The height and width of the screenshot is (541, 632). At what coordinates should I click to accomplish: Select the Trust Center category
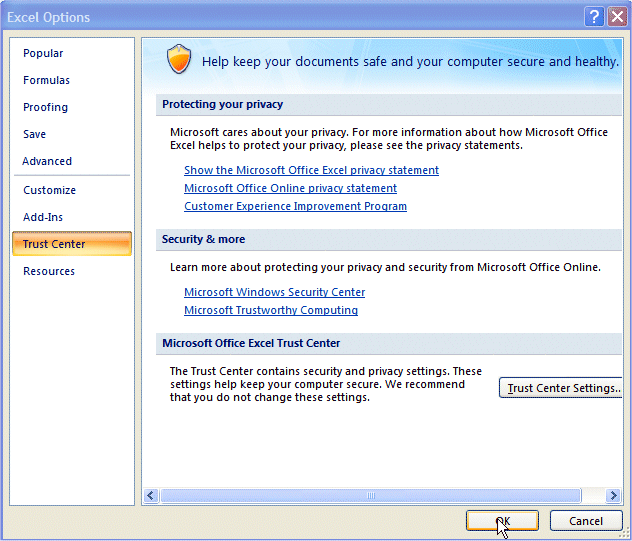[x=72, y=244]
